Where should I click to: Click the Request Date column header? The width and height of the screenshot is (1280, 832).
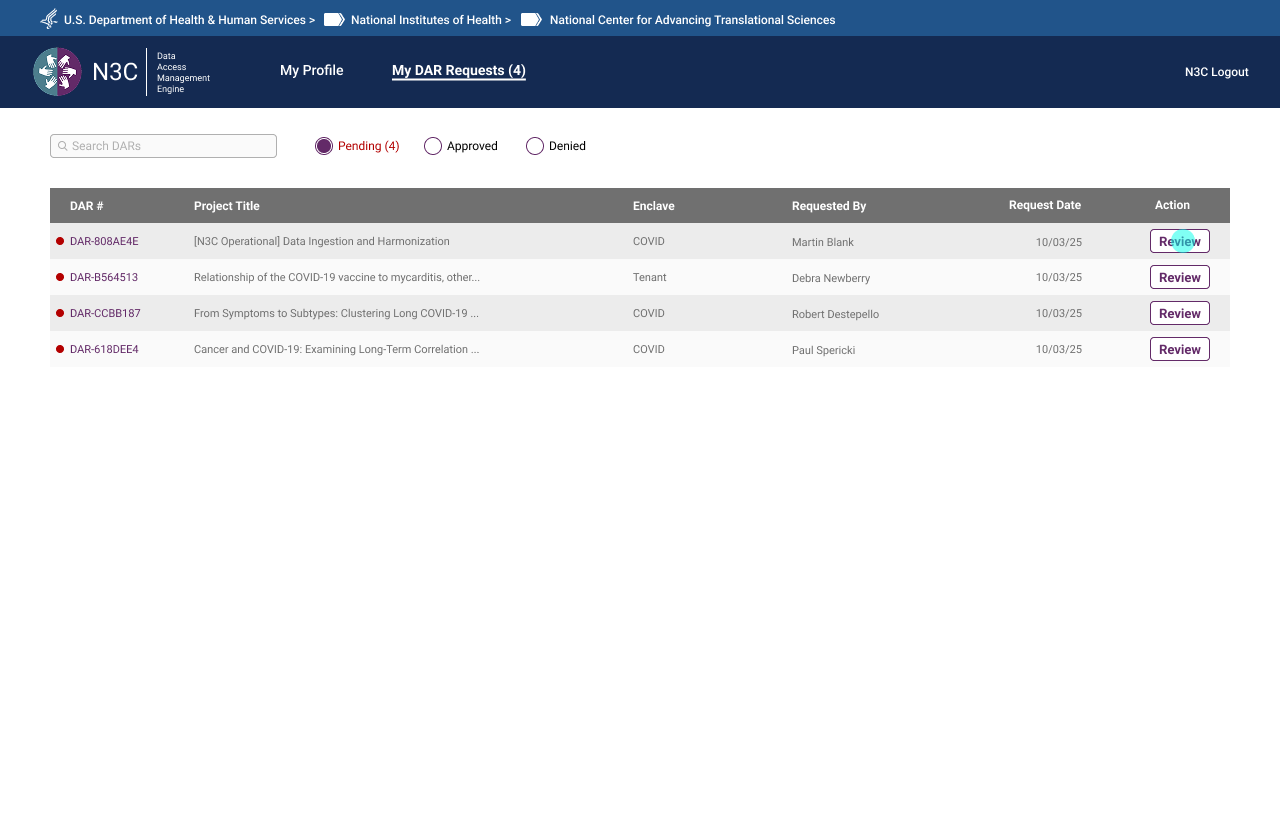[x=1044, y=205]
